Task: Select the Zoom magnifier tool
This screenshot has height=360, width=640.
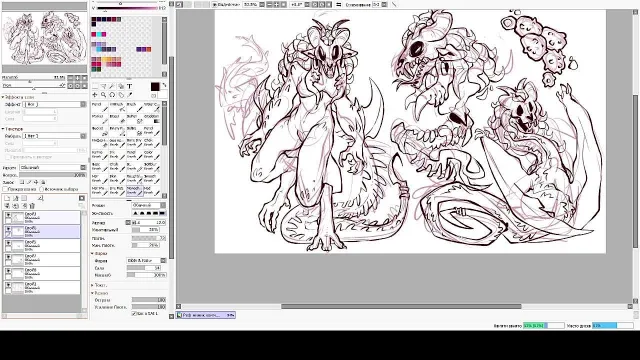Action: click(103, 95)
